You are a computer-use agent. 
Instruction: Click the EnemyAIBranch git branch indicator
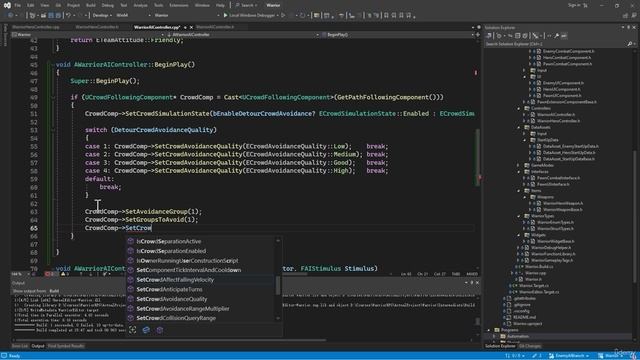pos(568,356)
